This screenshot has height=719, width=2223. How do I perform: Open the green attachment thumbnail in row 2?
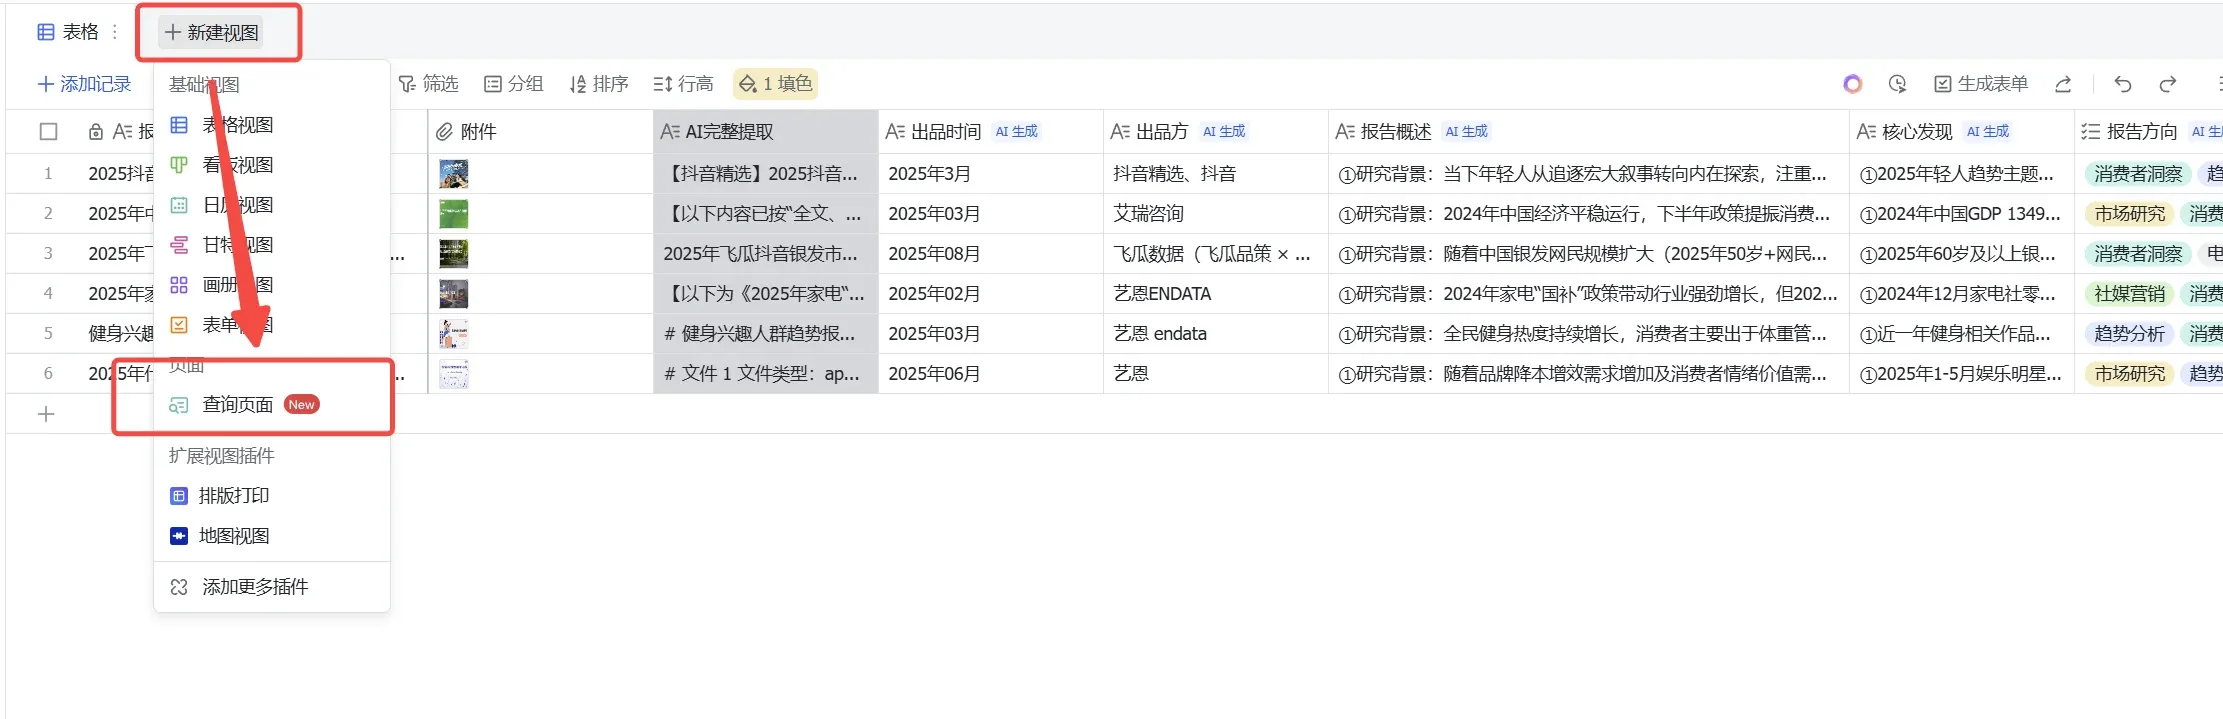click(454, 214)
